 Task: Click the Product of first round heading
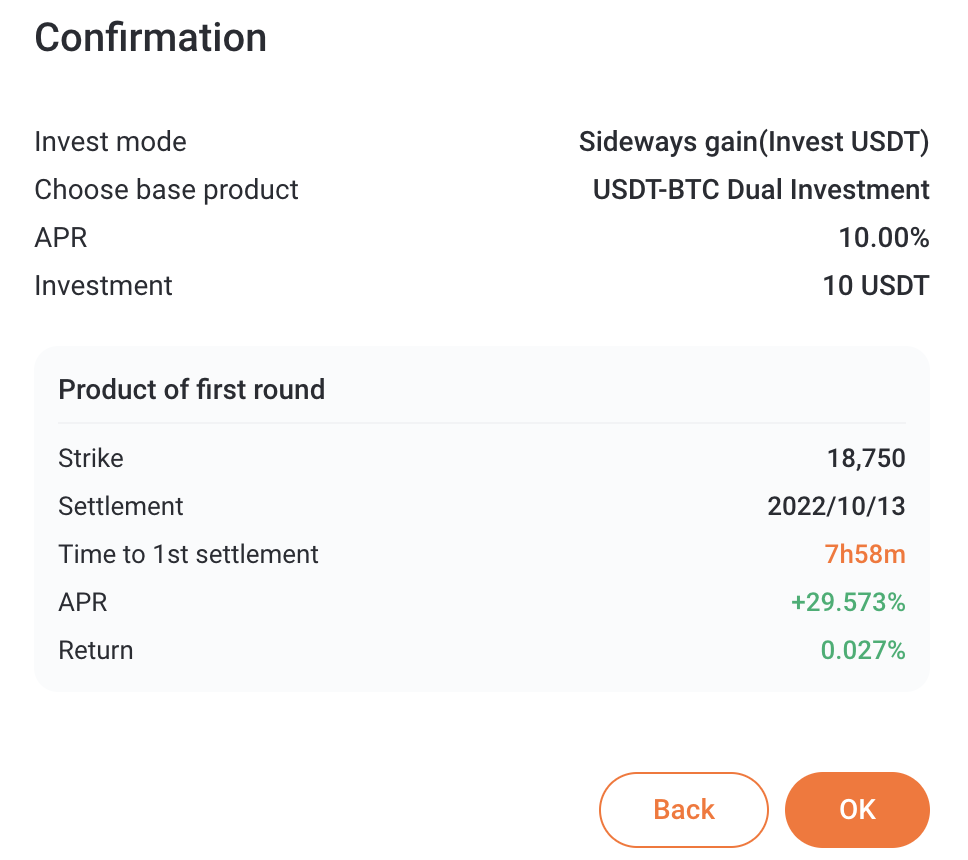pos(191,390)
